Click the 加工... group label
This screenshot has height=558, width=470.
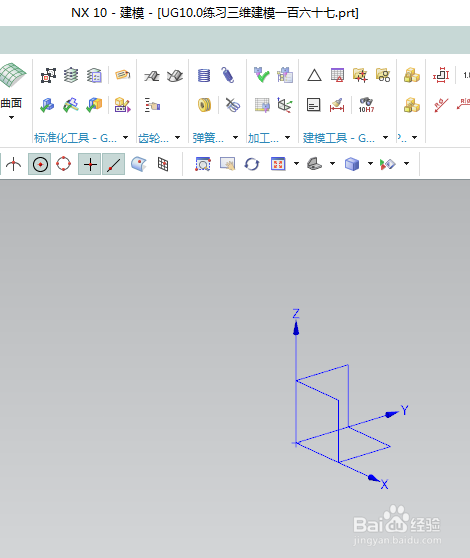click(x=263, y=138)
